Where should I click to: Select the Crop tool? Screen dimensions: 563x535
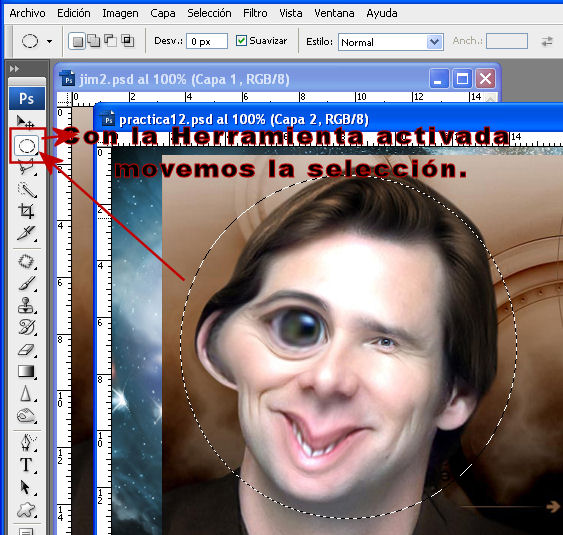point(27,211)
